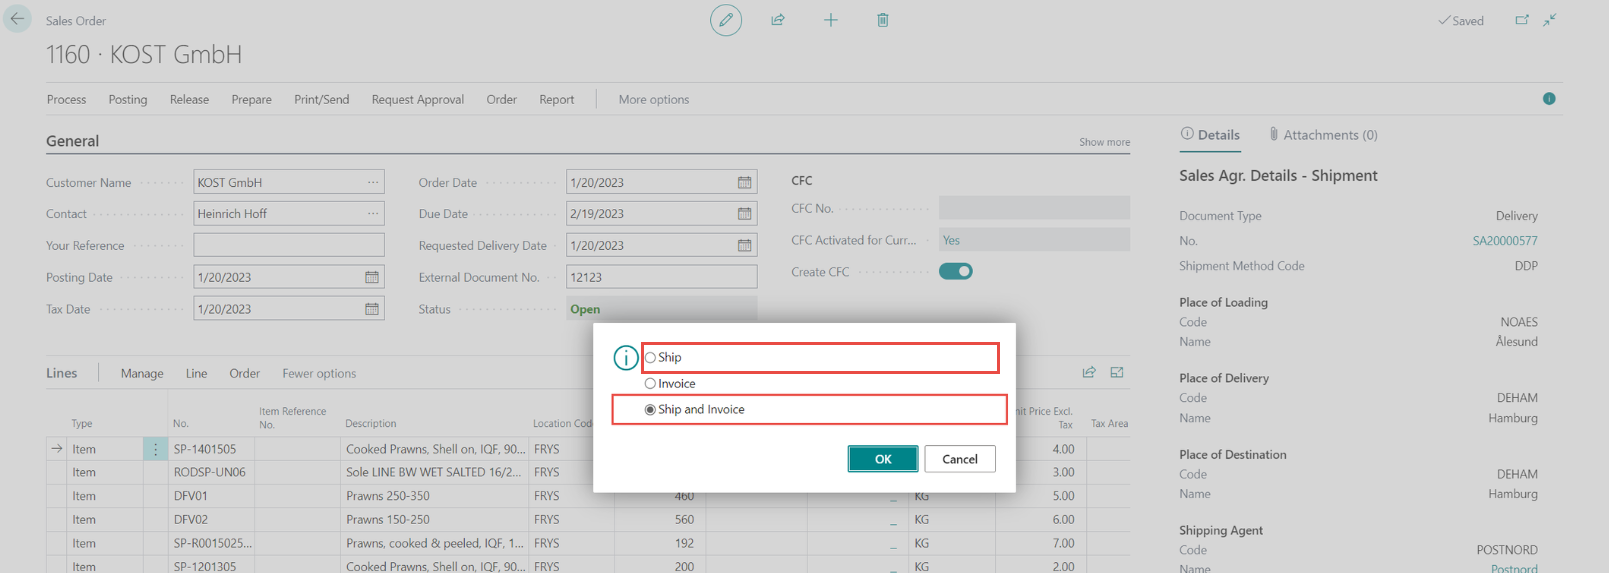Image resolution: width=1609 pixels, height=573 pixels.
Task: Click the pencil edit icon
Action: (726, 20)
